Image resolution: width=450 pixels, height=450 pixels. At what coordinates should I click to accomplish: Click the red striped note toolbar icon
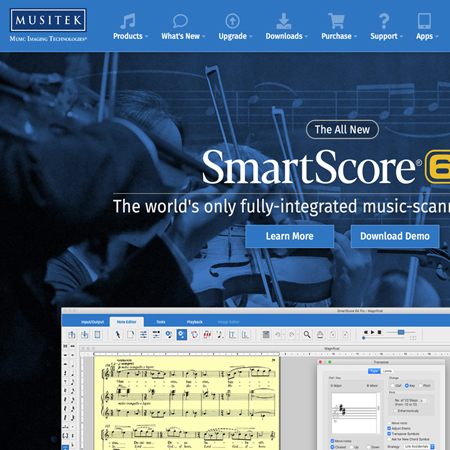[207, 334]
